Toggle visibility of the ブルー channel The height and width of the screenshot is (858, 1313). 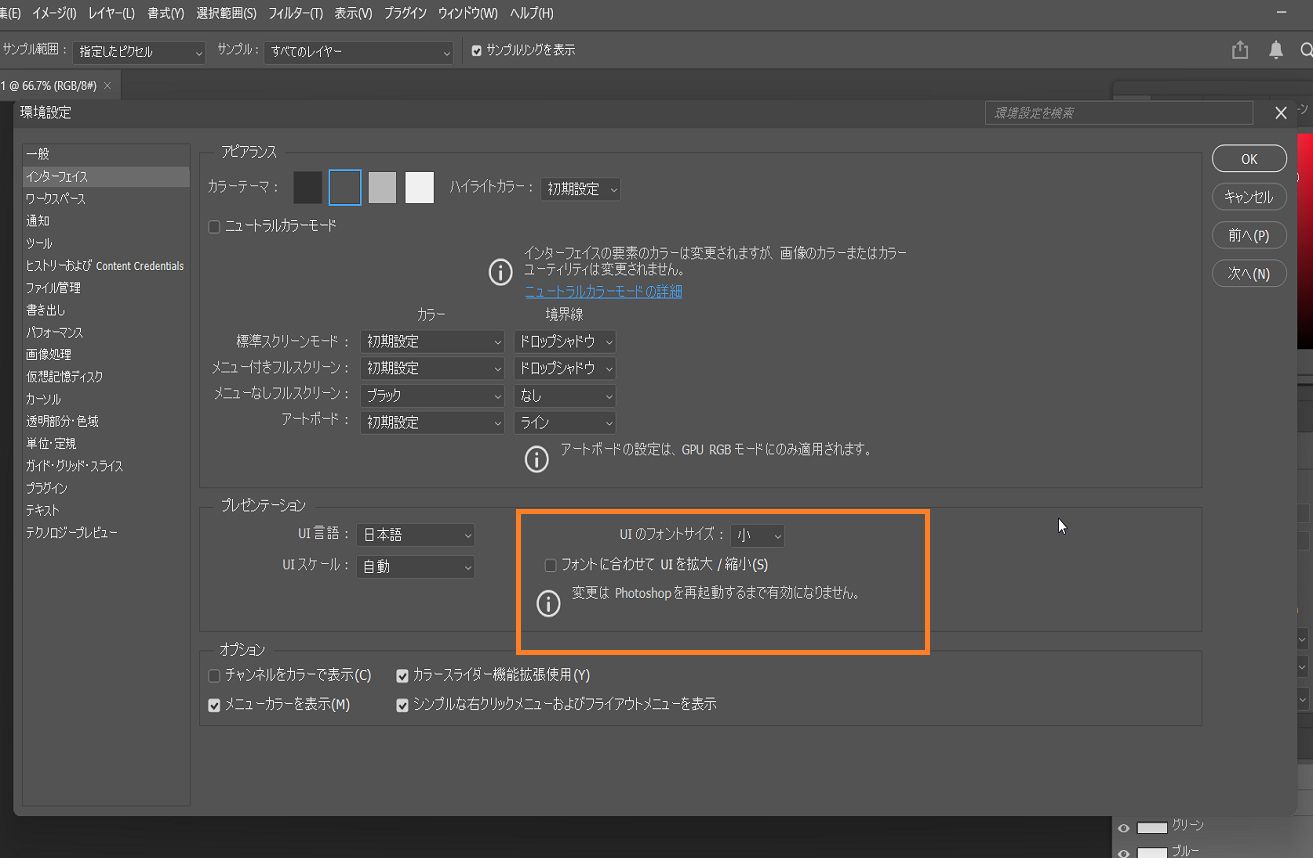tap(1125, 853)
